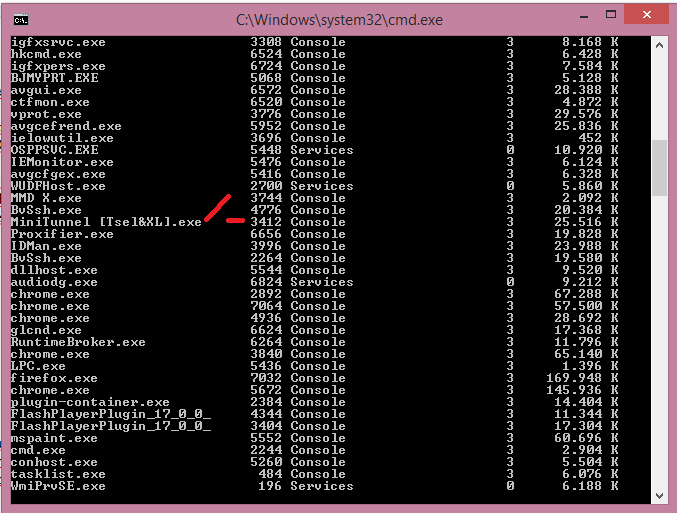Click PID value 3308 for igfxsrvc

click(x=266, y=42)
